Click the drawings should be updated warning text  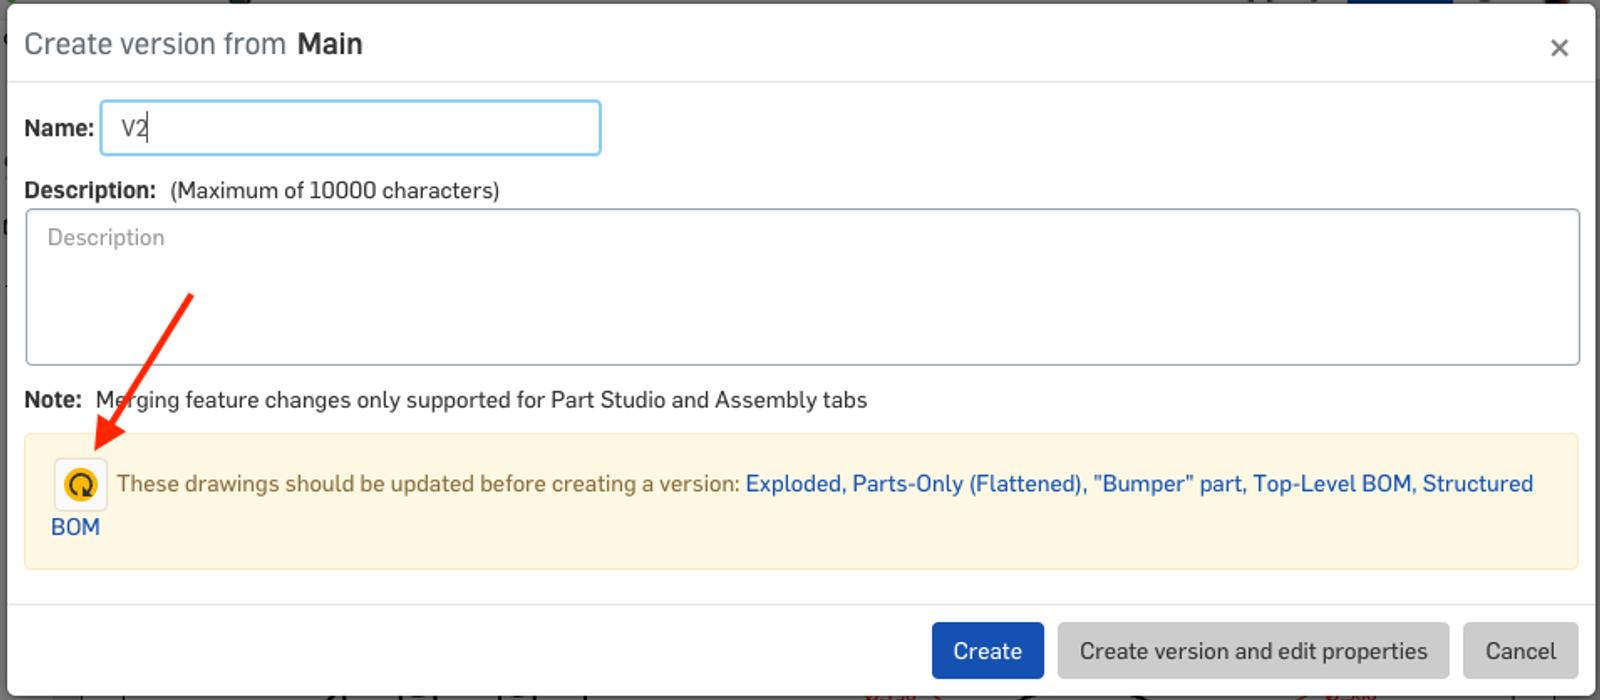coord(428,484)
